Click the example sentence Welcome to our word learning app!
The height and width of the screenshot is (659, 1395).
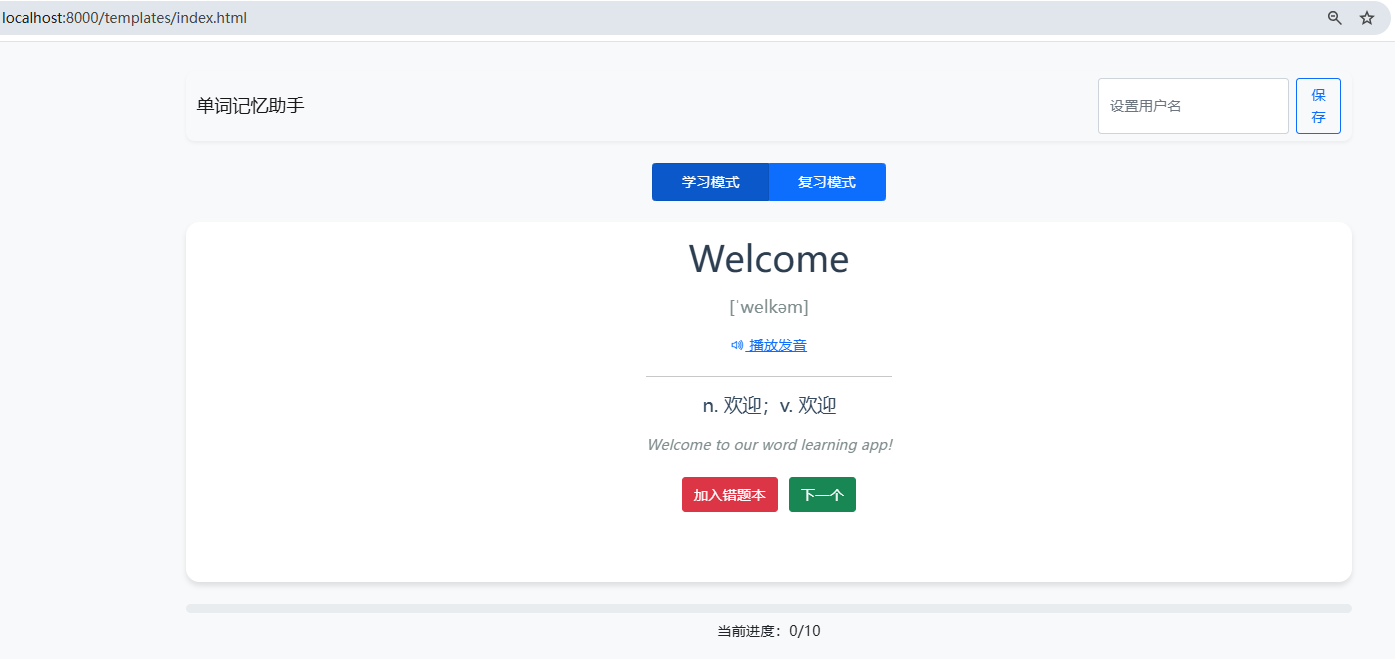[x=769, y=445]
